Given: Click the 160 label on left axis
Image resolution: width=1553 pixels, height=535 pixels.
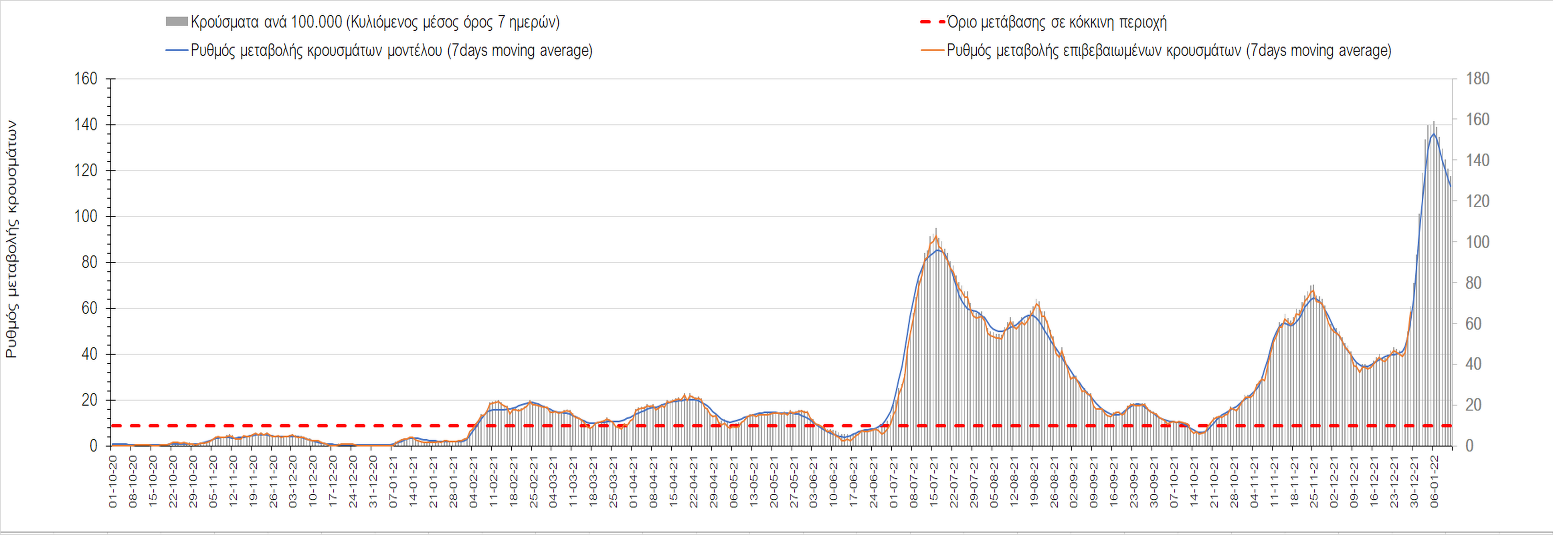Looking at the screenshot, I should click(85, 79).
